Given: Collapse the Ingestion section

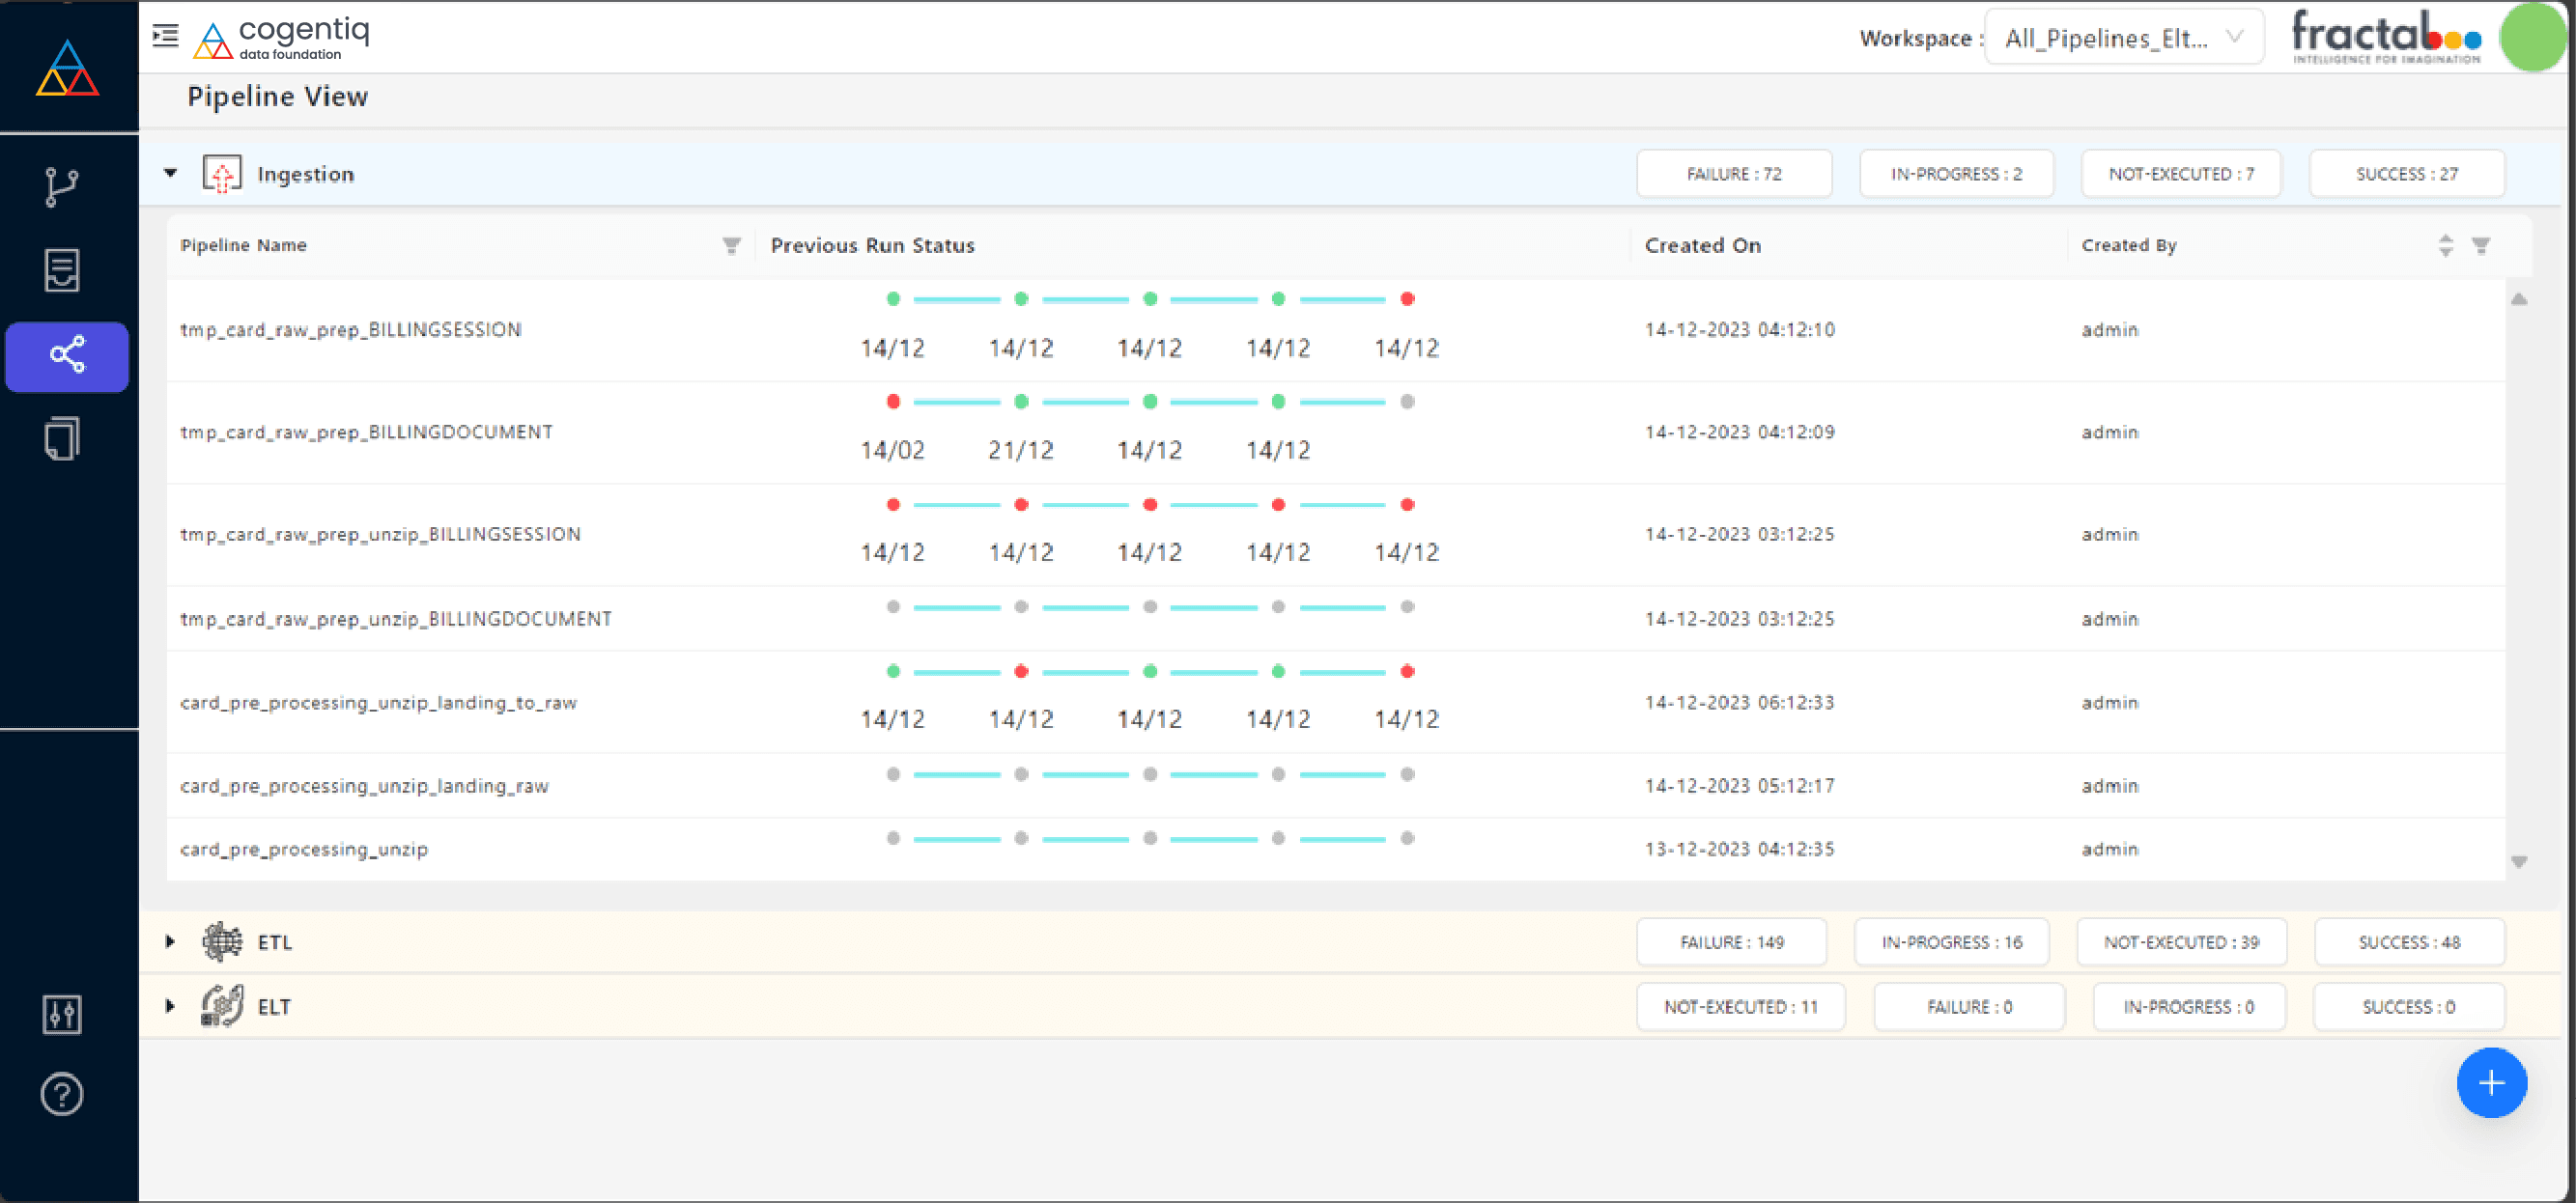Looking at the screenshot, I should tap(171, 173).
